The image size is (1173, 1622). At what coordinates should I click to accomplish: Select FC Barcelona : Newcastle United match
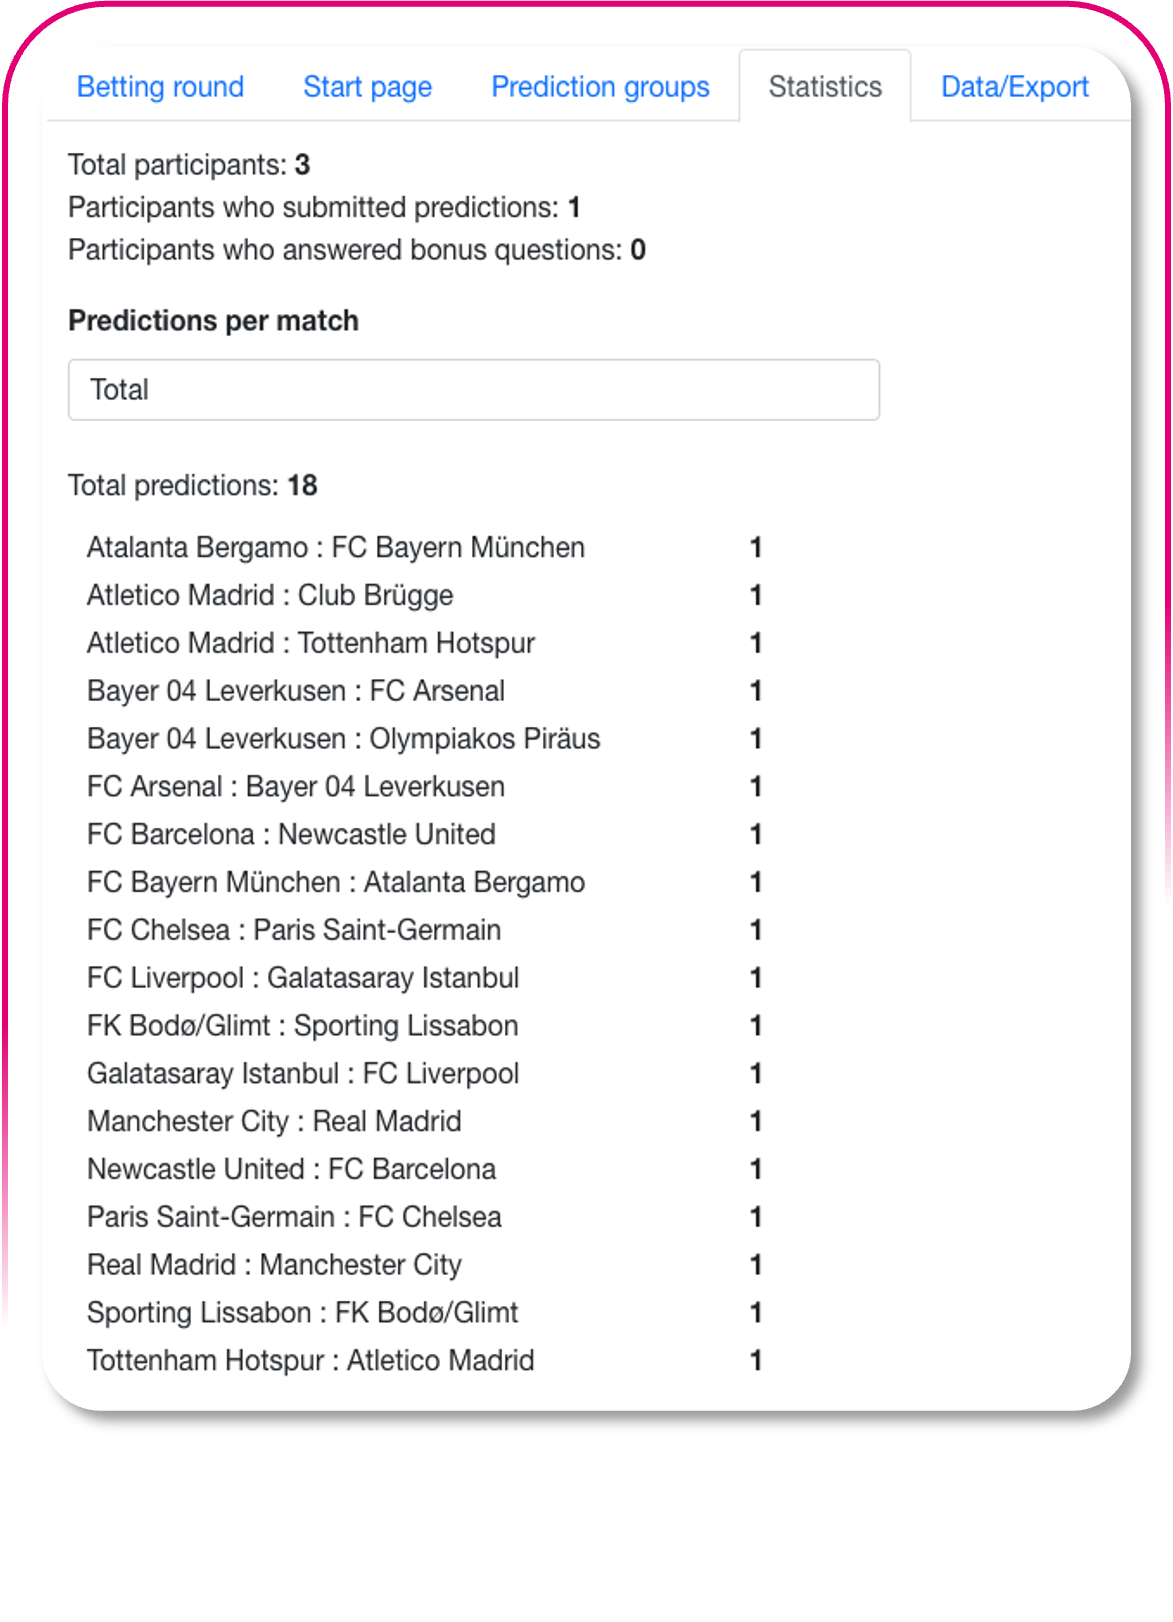(291, 835)
